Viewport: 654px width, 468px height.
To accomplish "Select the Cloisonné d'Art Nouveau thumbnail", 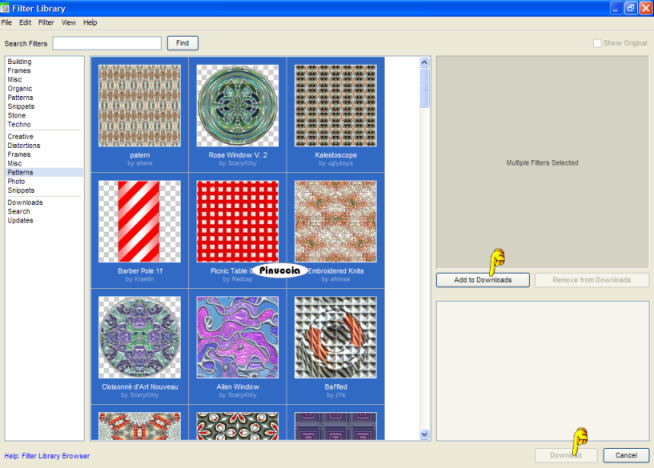I will click(139, 337).
